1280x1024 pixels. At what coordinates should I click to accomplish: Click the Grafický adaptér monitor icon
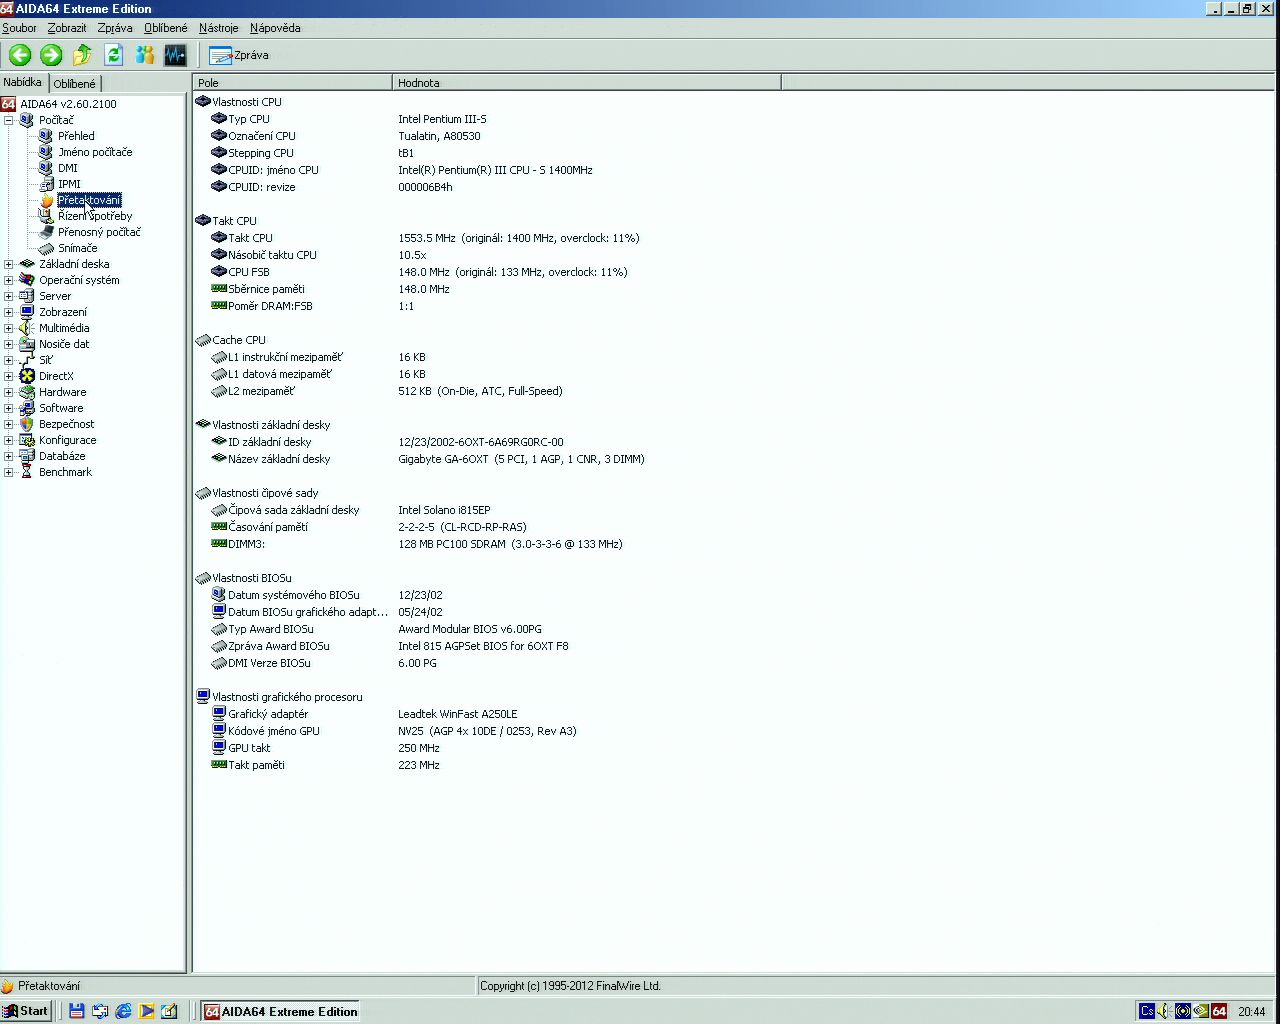tap(219, 714)
